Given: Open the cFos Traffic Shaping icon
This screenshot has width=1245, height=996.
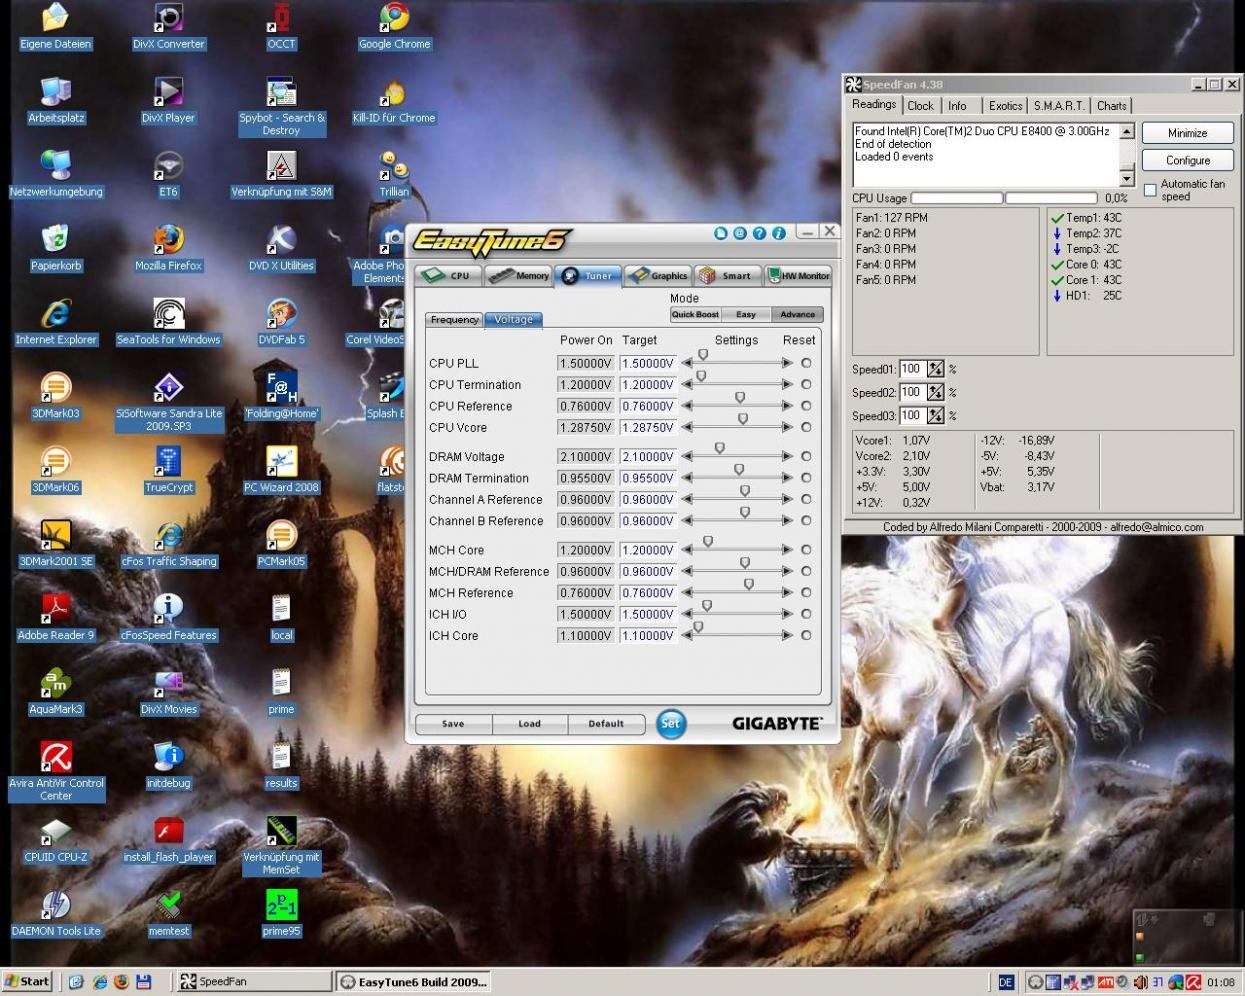Looking at the screenshot, I should [x=168, y=537].
